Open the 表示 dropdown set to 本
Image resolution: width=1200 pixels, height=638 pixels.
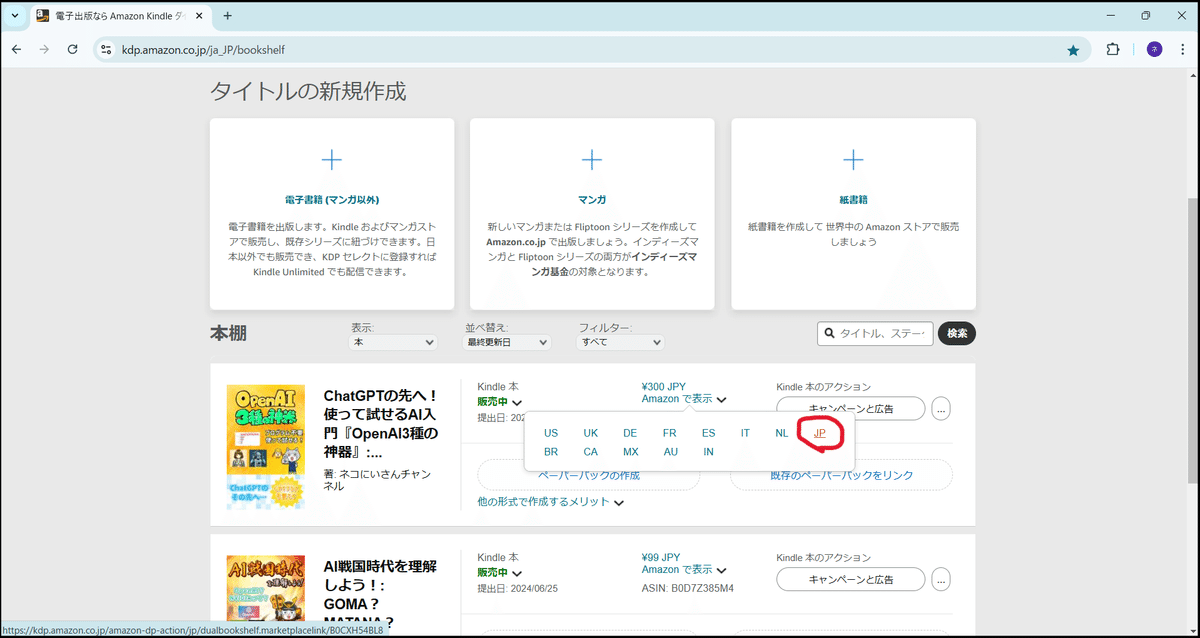[393, 342]
